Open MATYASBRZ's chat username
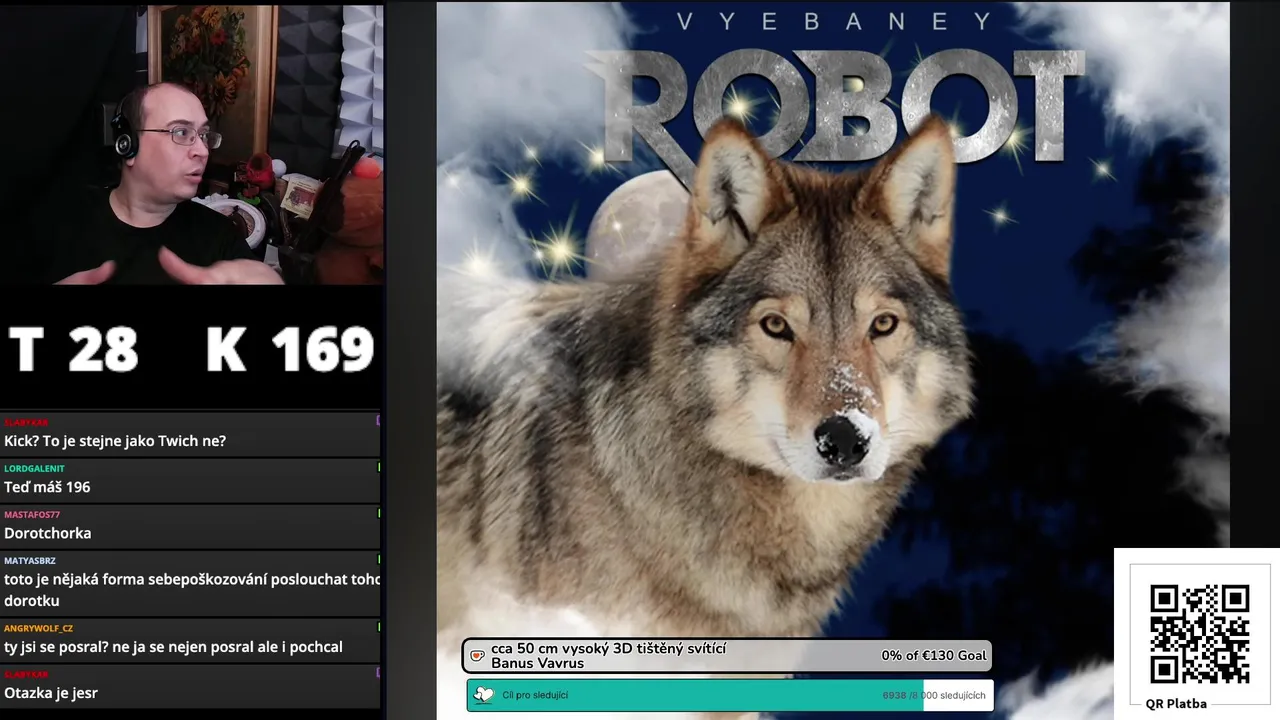1280x720 pixels. click(x=30, y=560)
